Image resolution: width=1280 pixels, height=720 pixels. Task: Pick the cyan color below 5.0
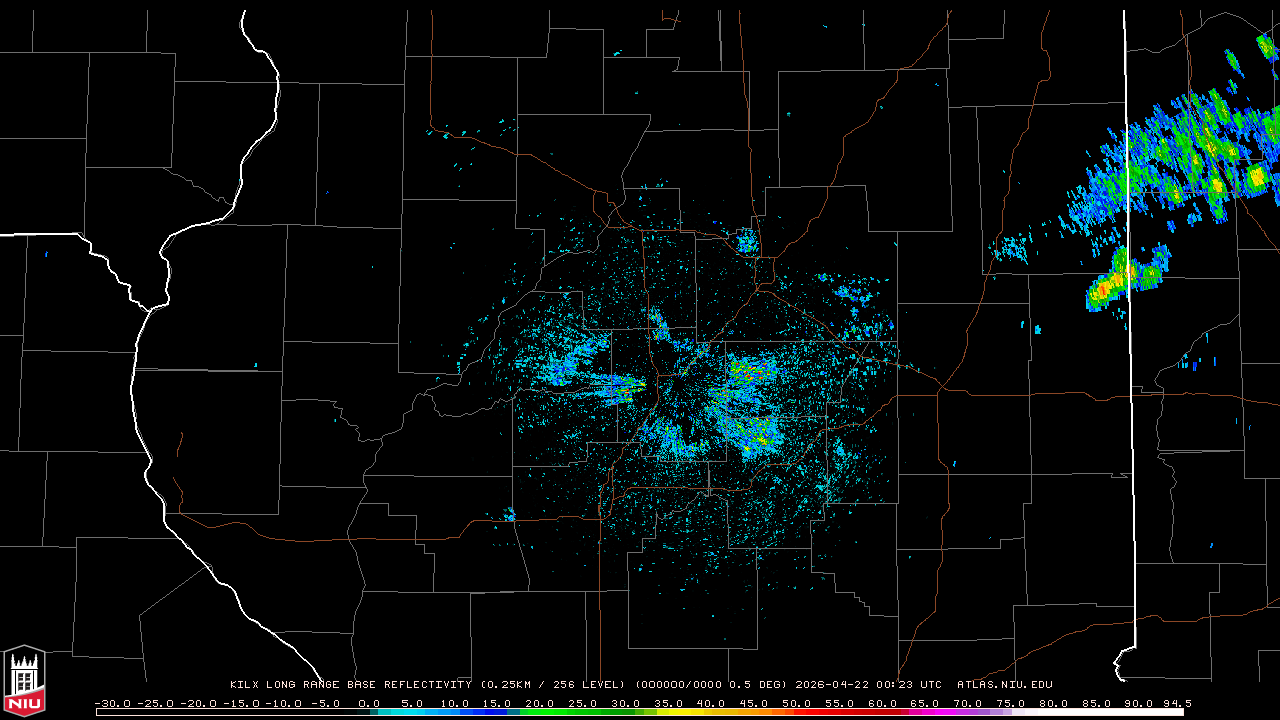pyautogui.click(x=412, y=712)
